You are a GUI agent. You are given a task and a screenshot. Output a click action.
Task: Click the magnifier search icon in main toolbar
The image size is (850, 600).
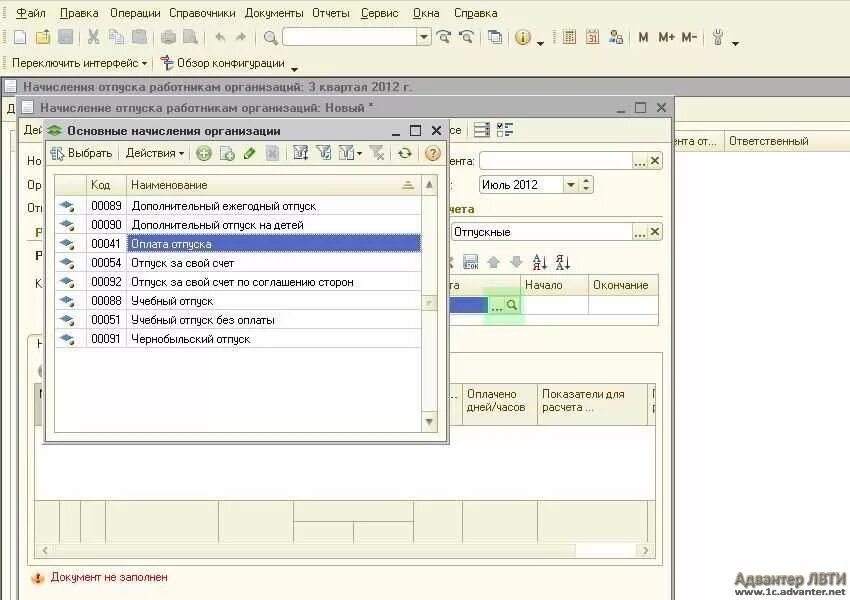pos(270,37)
